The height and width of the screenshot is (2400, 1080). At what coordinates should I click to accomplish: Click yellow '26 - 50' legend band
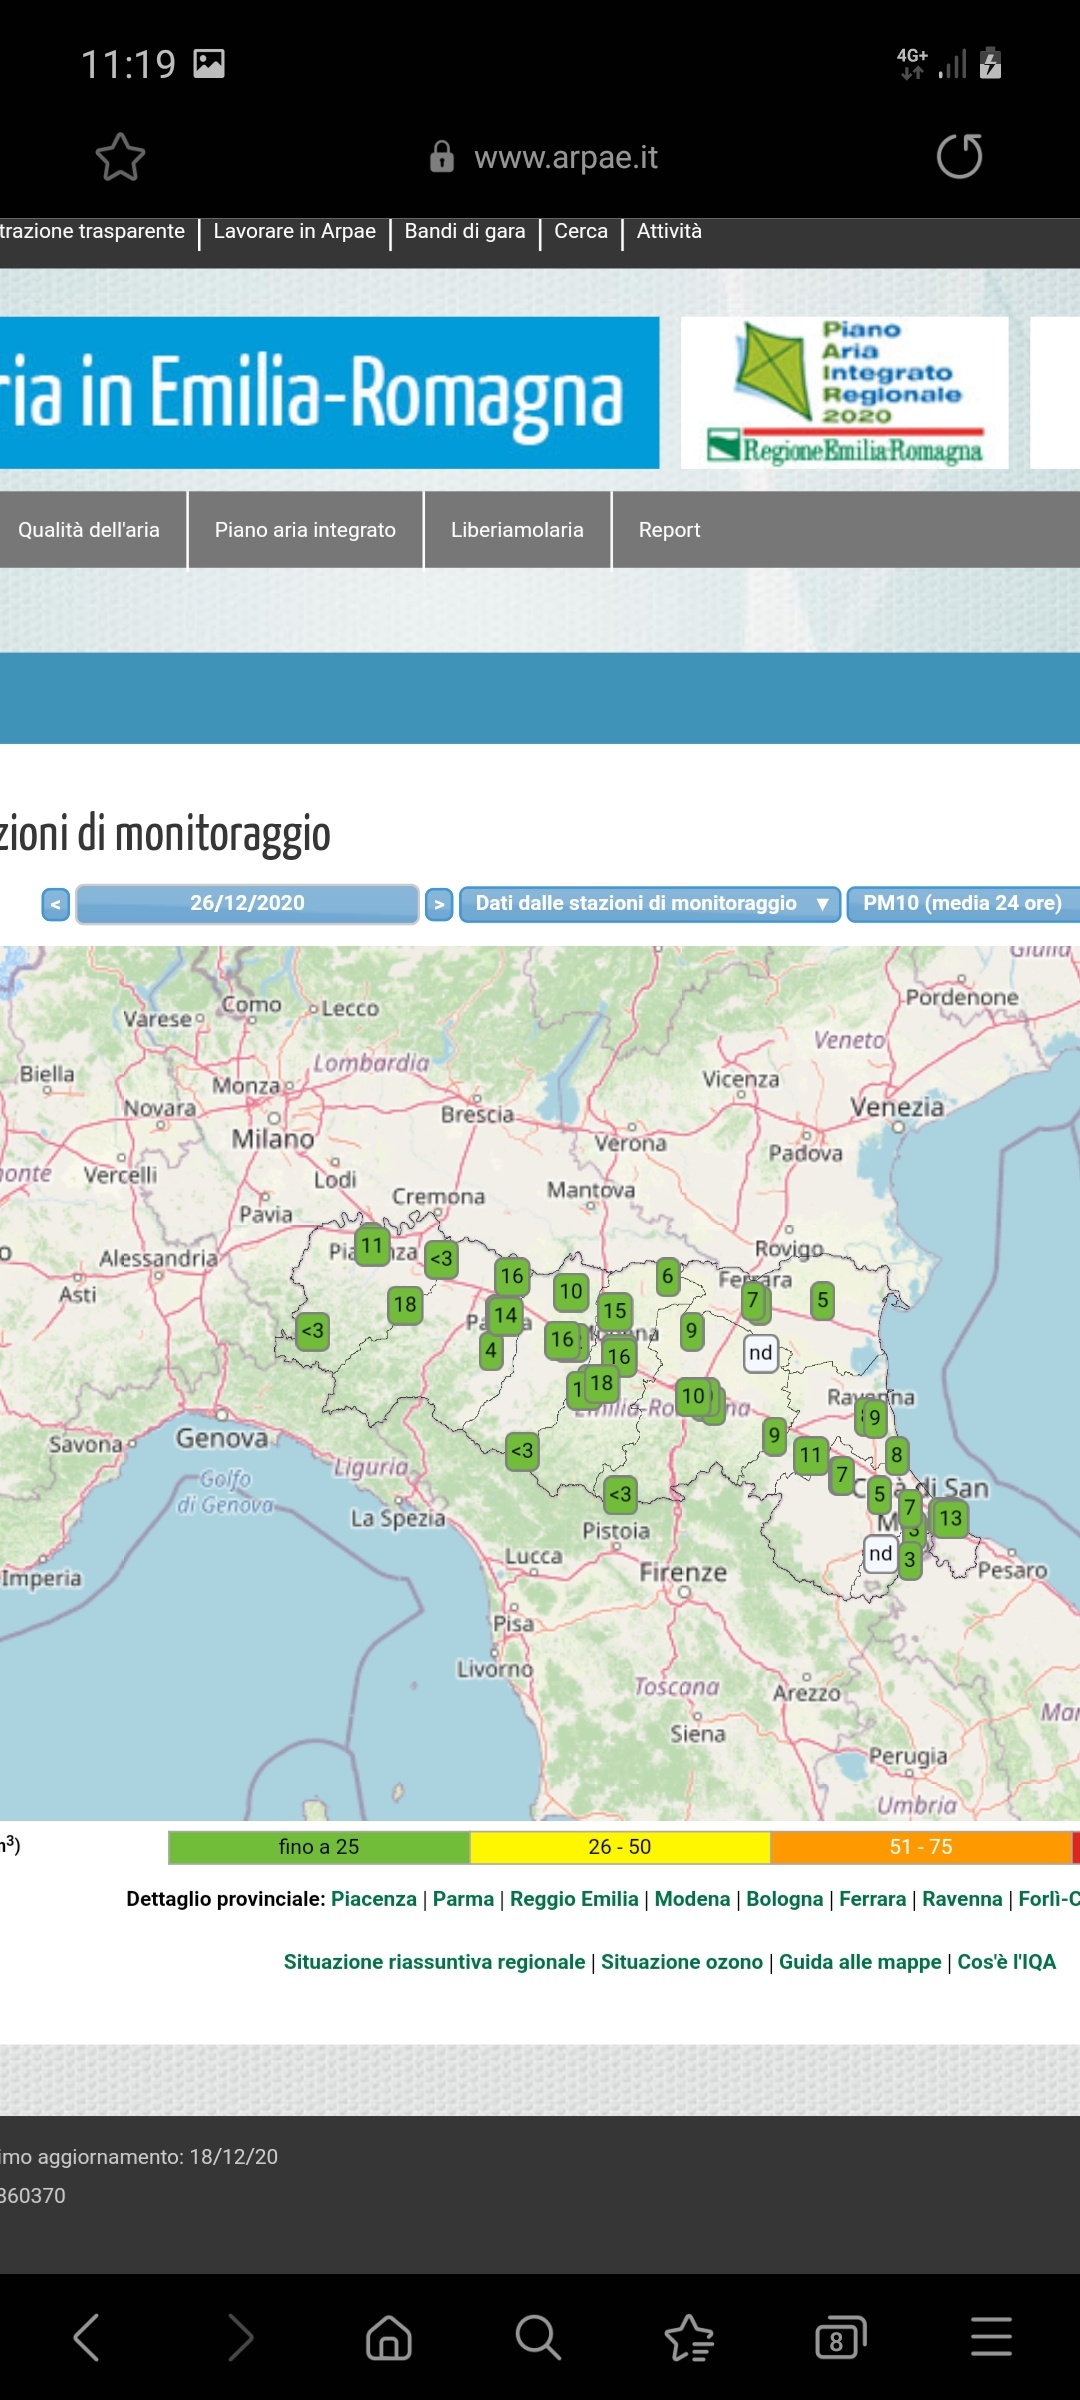pyautogui.click(x=620, y=1847)
